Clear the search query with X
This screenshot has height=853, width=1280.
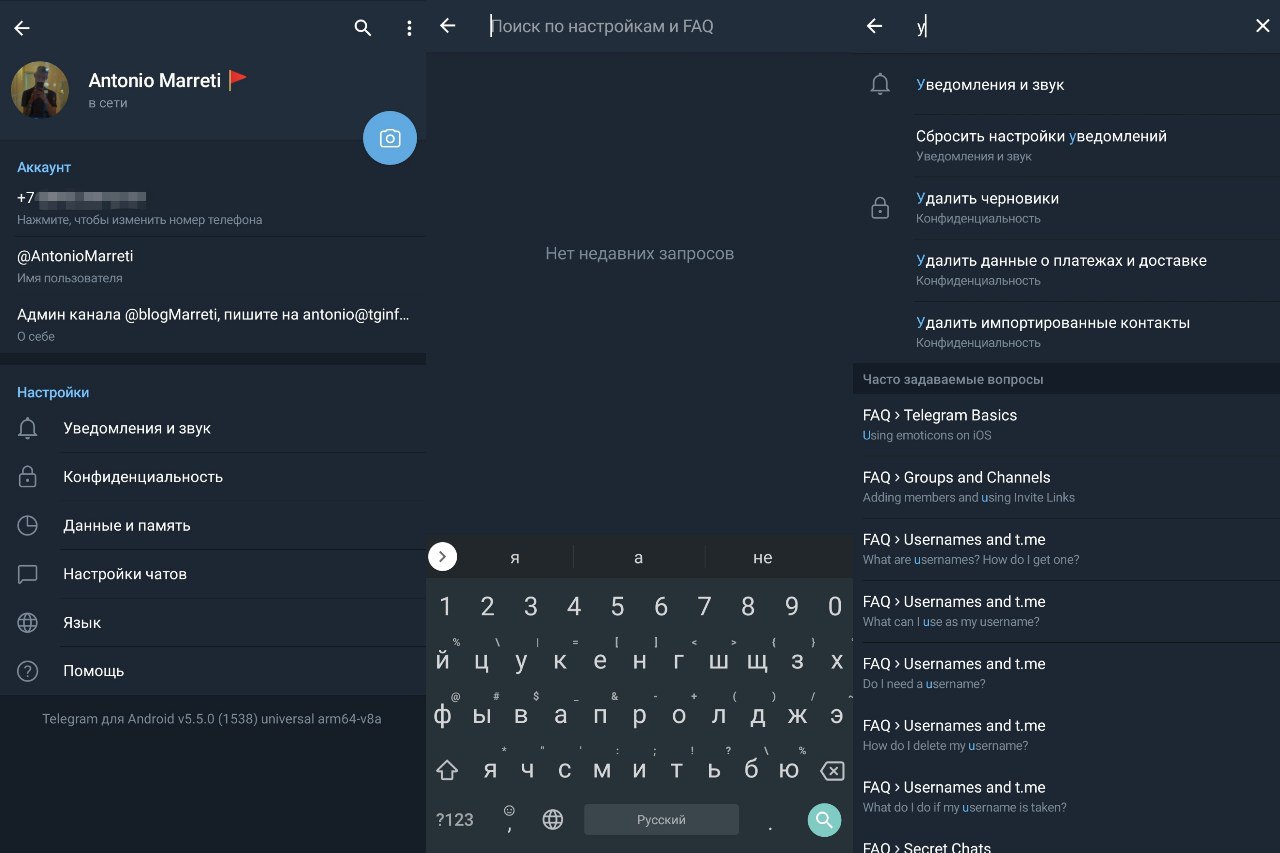click(1262, 26)
